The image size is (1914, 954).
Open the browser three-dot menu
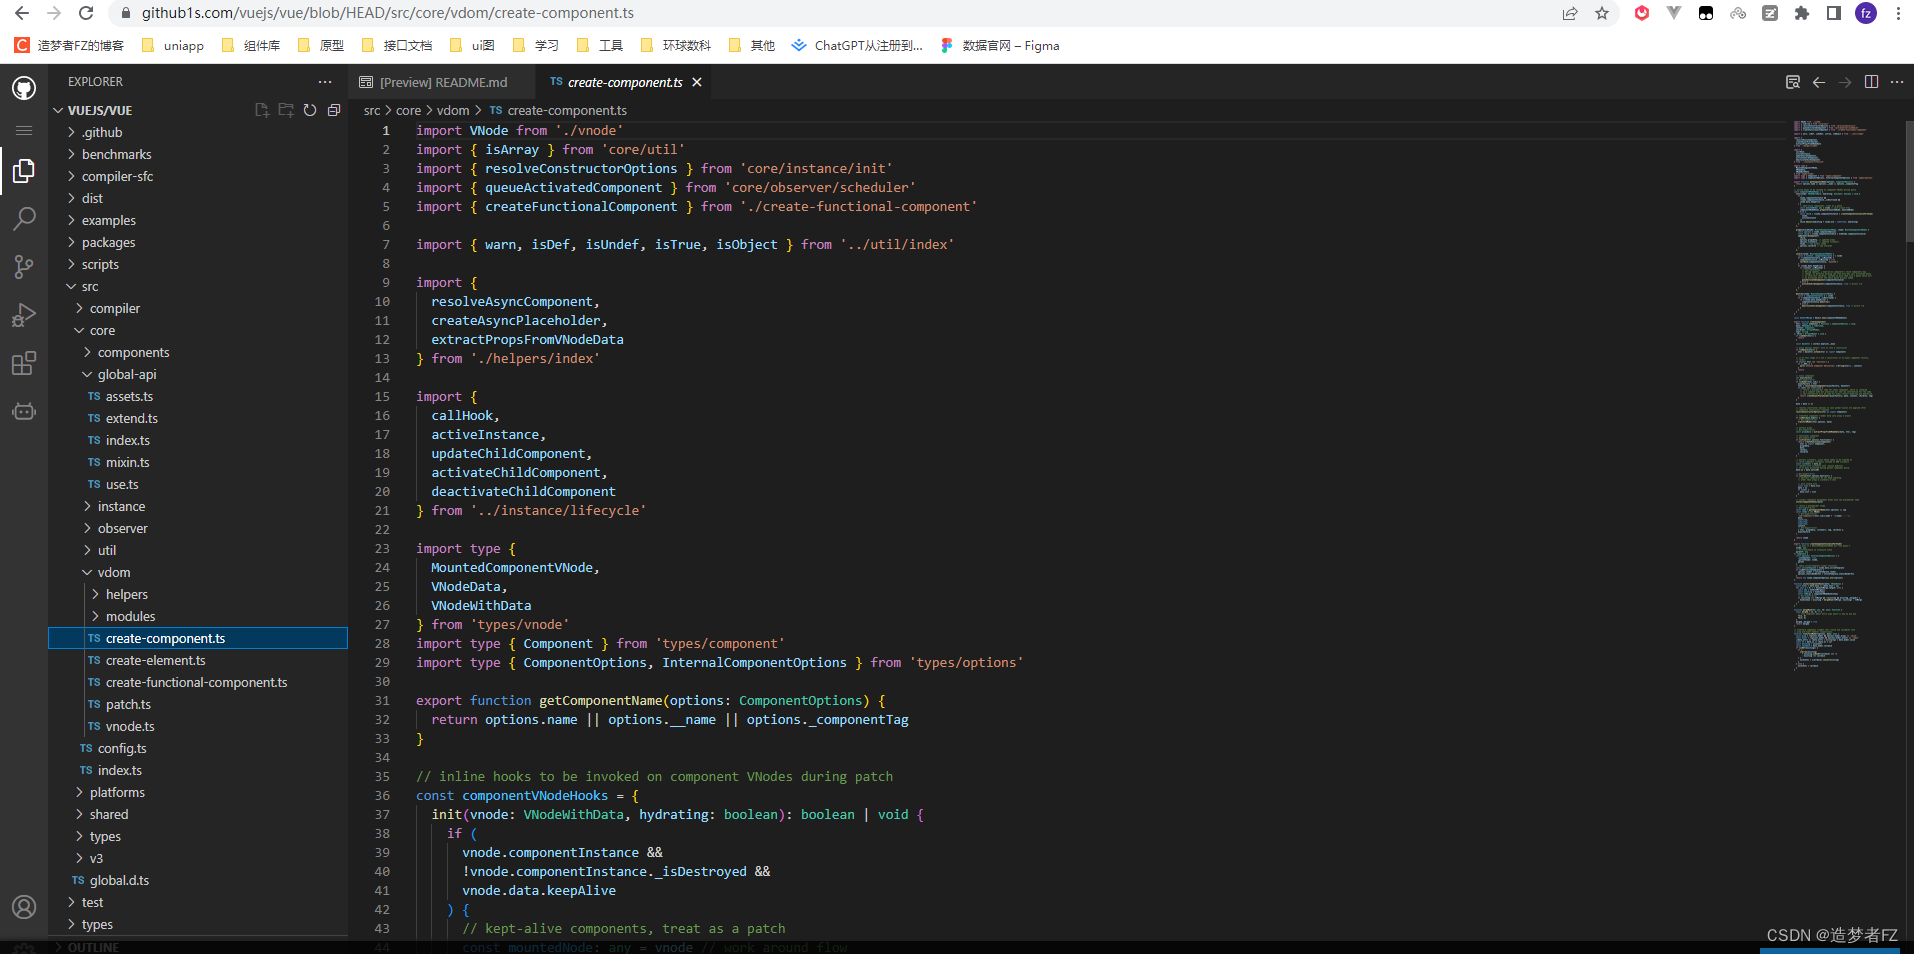(1898, 13)
